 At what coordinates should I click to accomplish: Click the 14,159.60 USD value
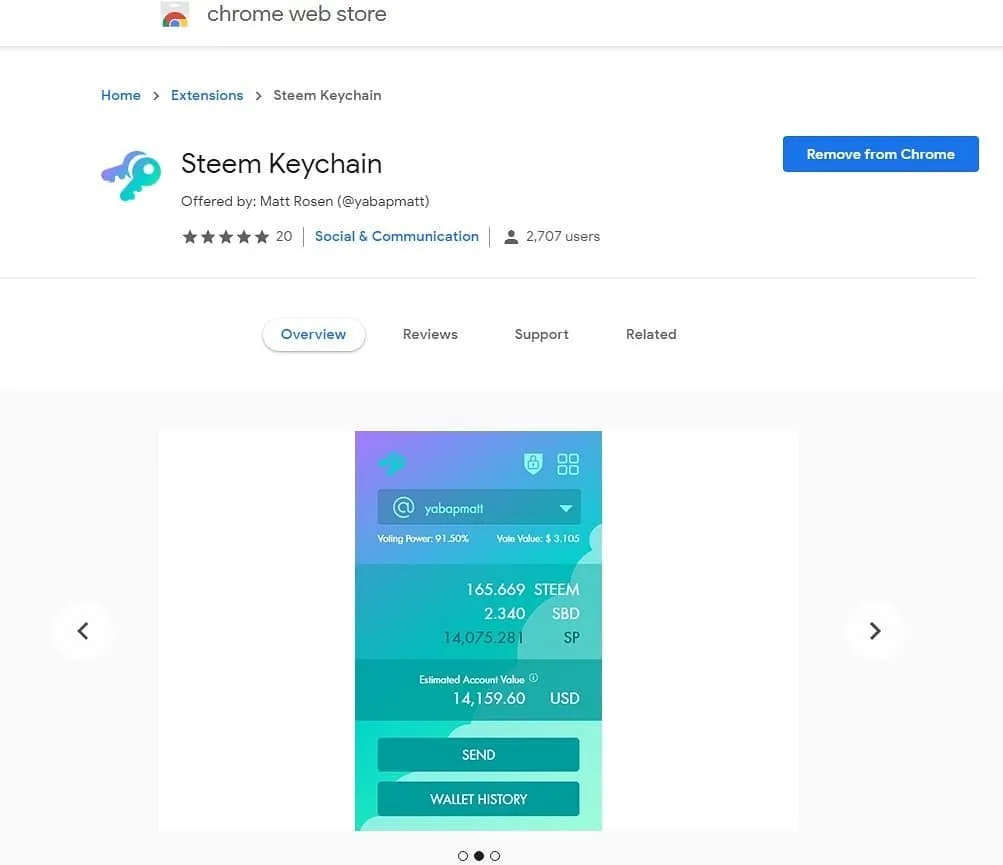[516, 698]
